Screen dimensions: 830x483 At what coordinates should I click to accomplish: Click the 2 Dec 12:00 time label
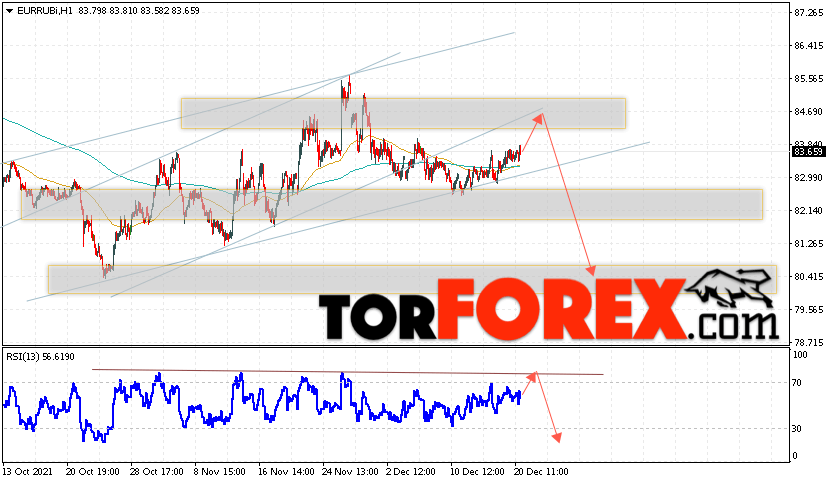pyautogui.click(x=411, y=472)
